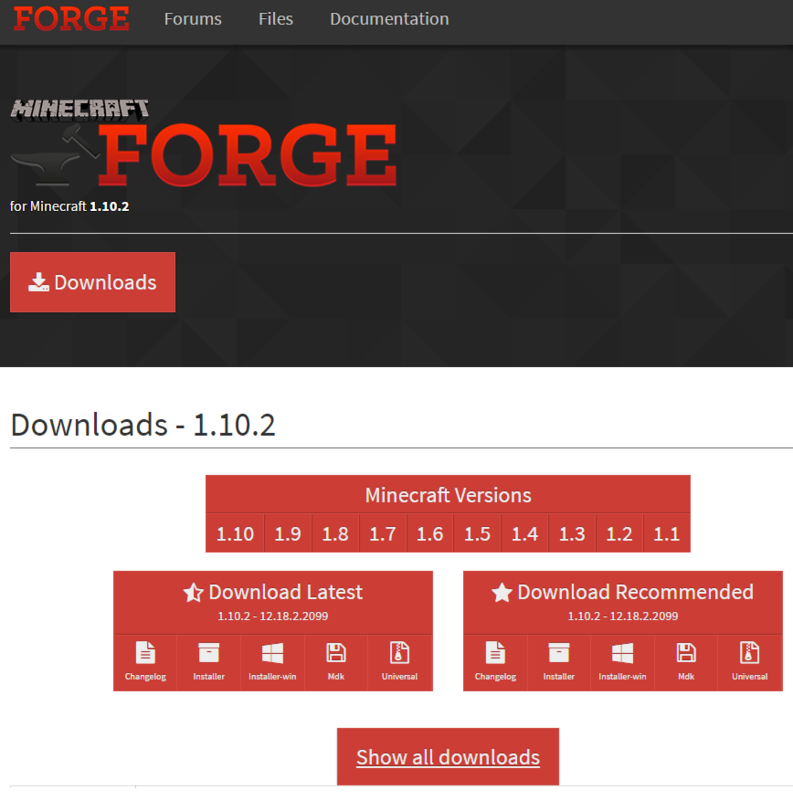
Task: Select Minecraft version 1.6
Action: coord(430,534)
